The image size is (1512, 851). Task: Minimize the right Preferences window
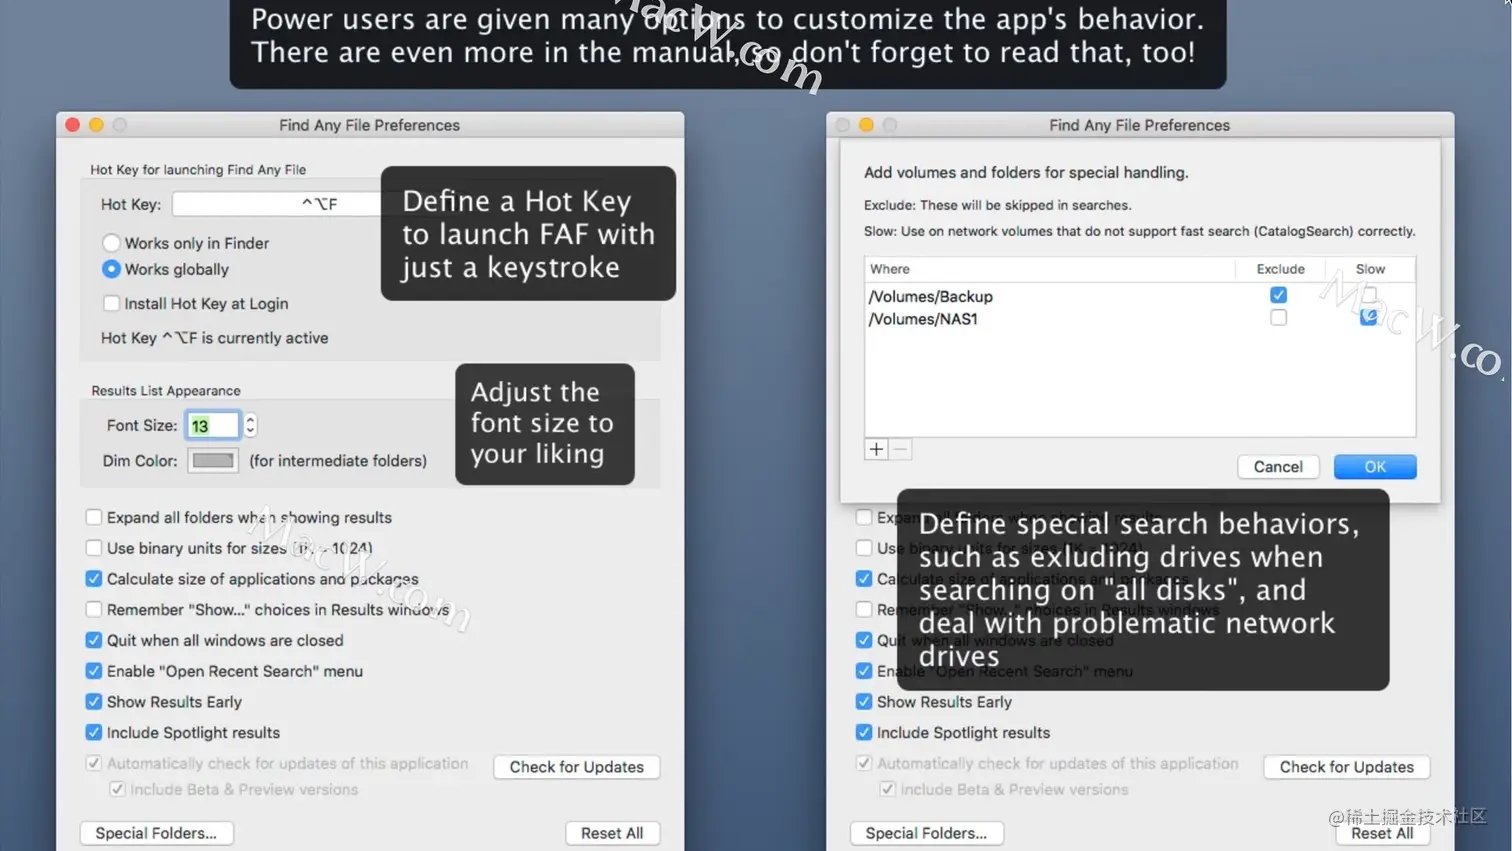866,125
